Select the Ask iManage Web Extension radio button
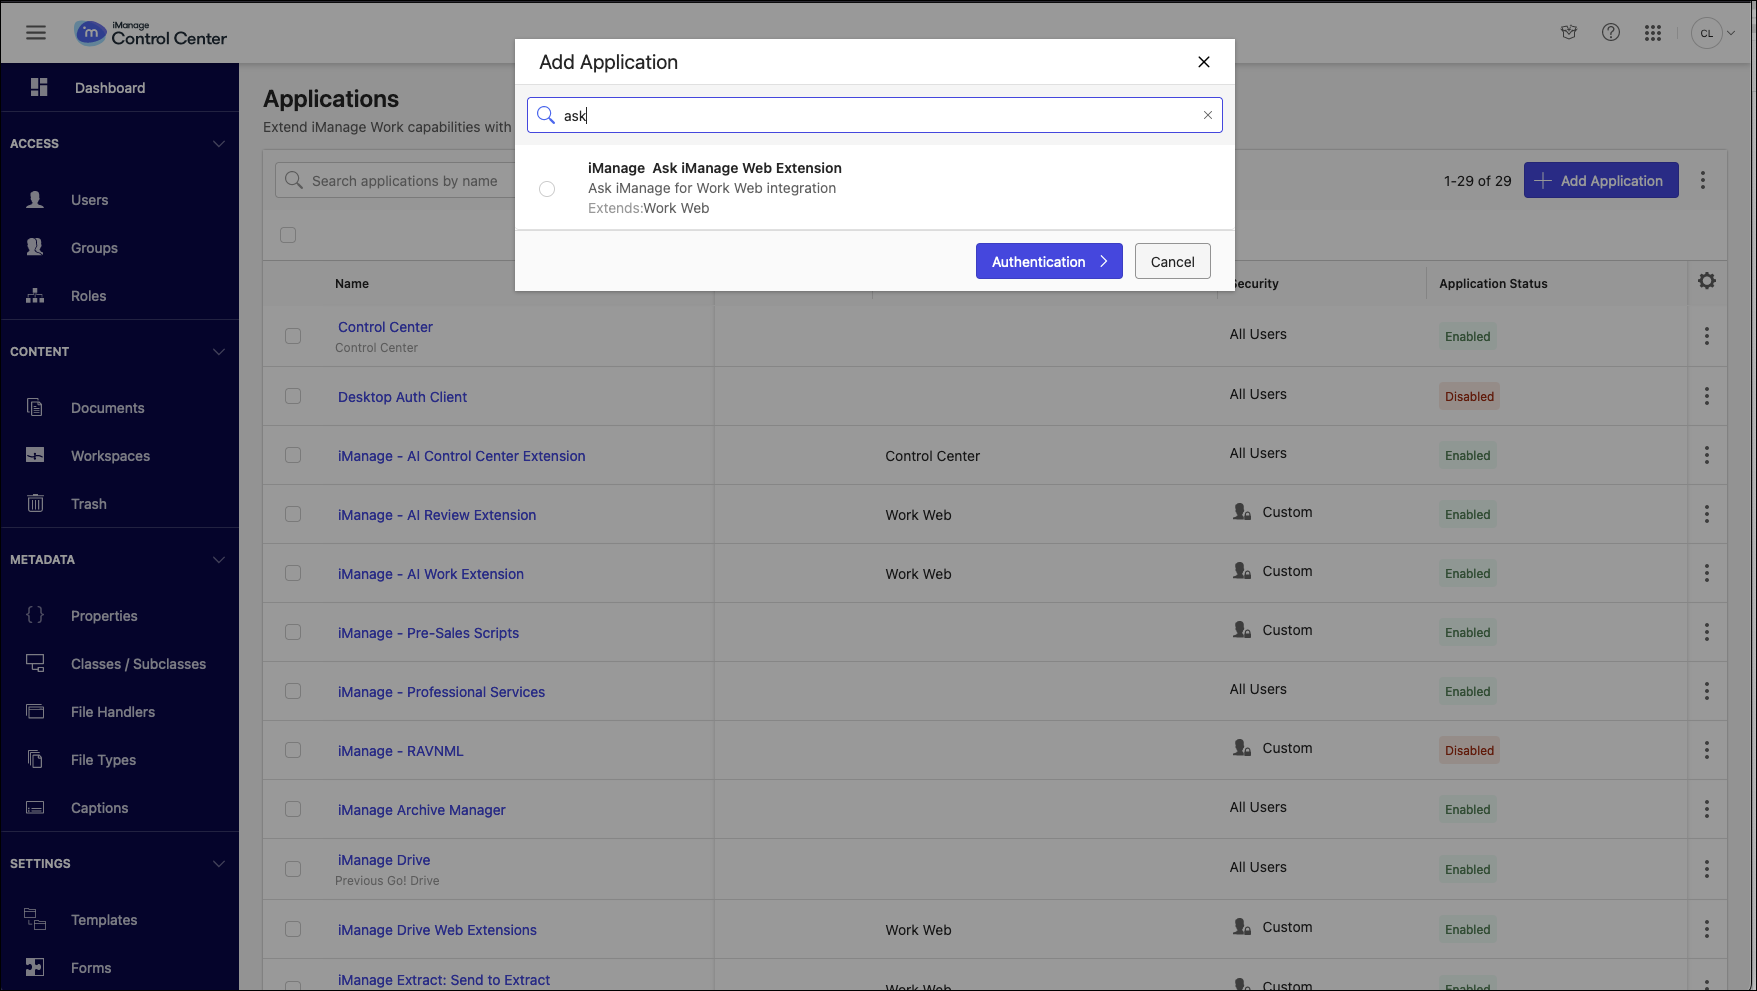1757x991 pixels. coord(546,189)
